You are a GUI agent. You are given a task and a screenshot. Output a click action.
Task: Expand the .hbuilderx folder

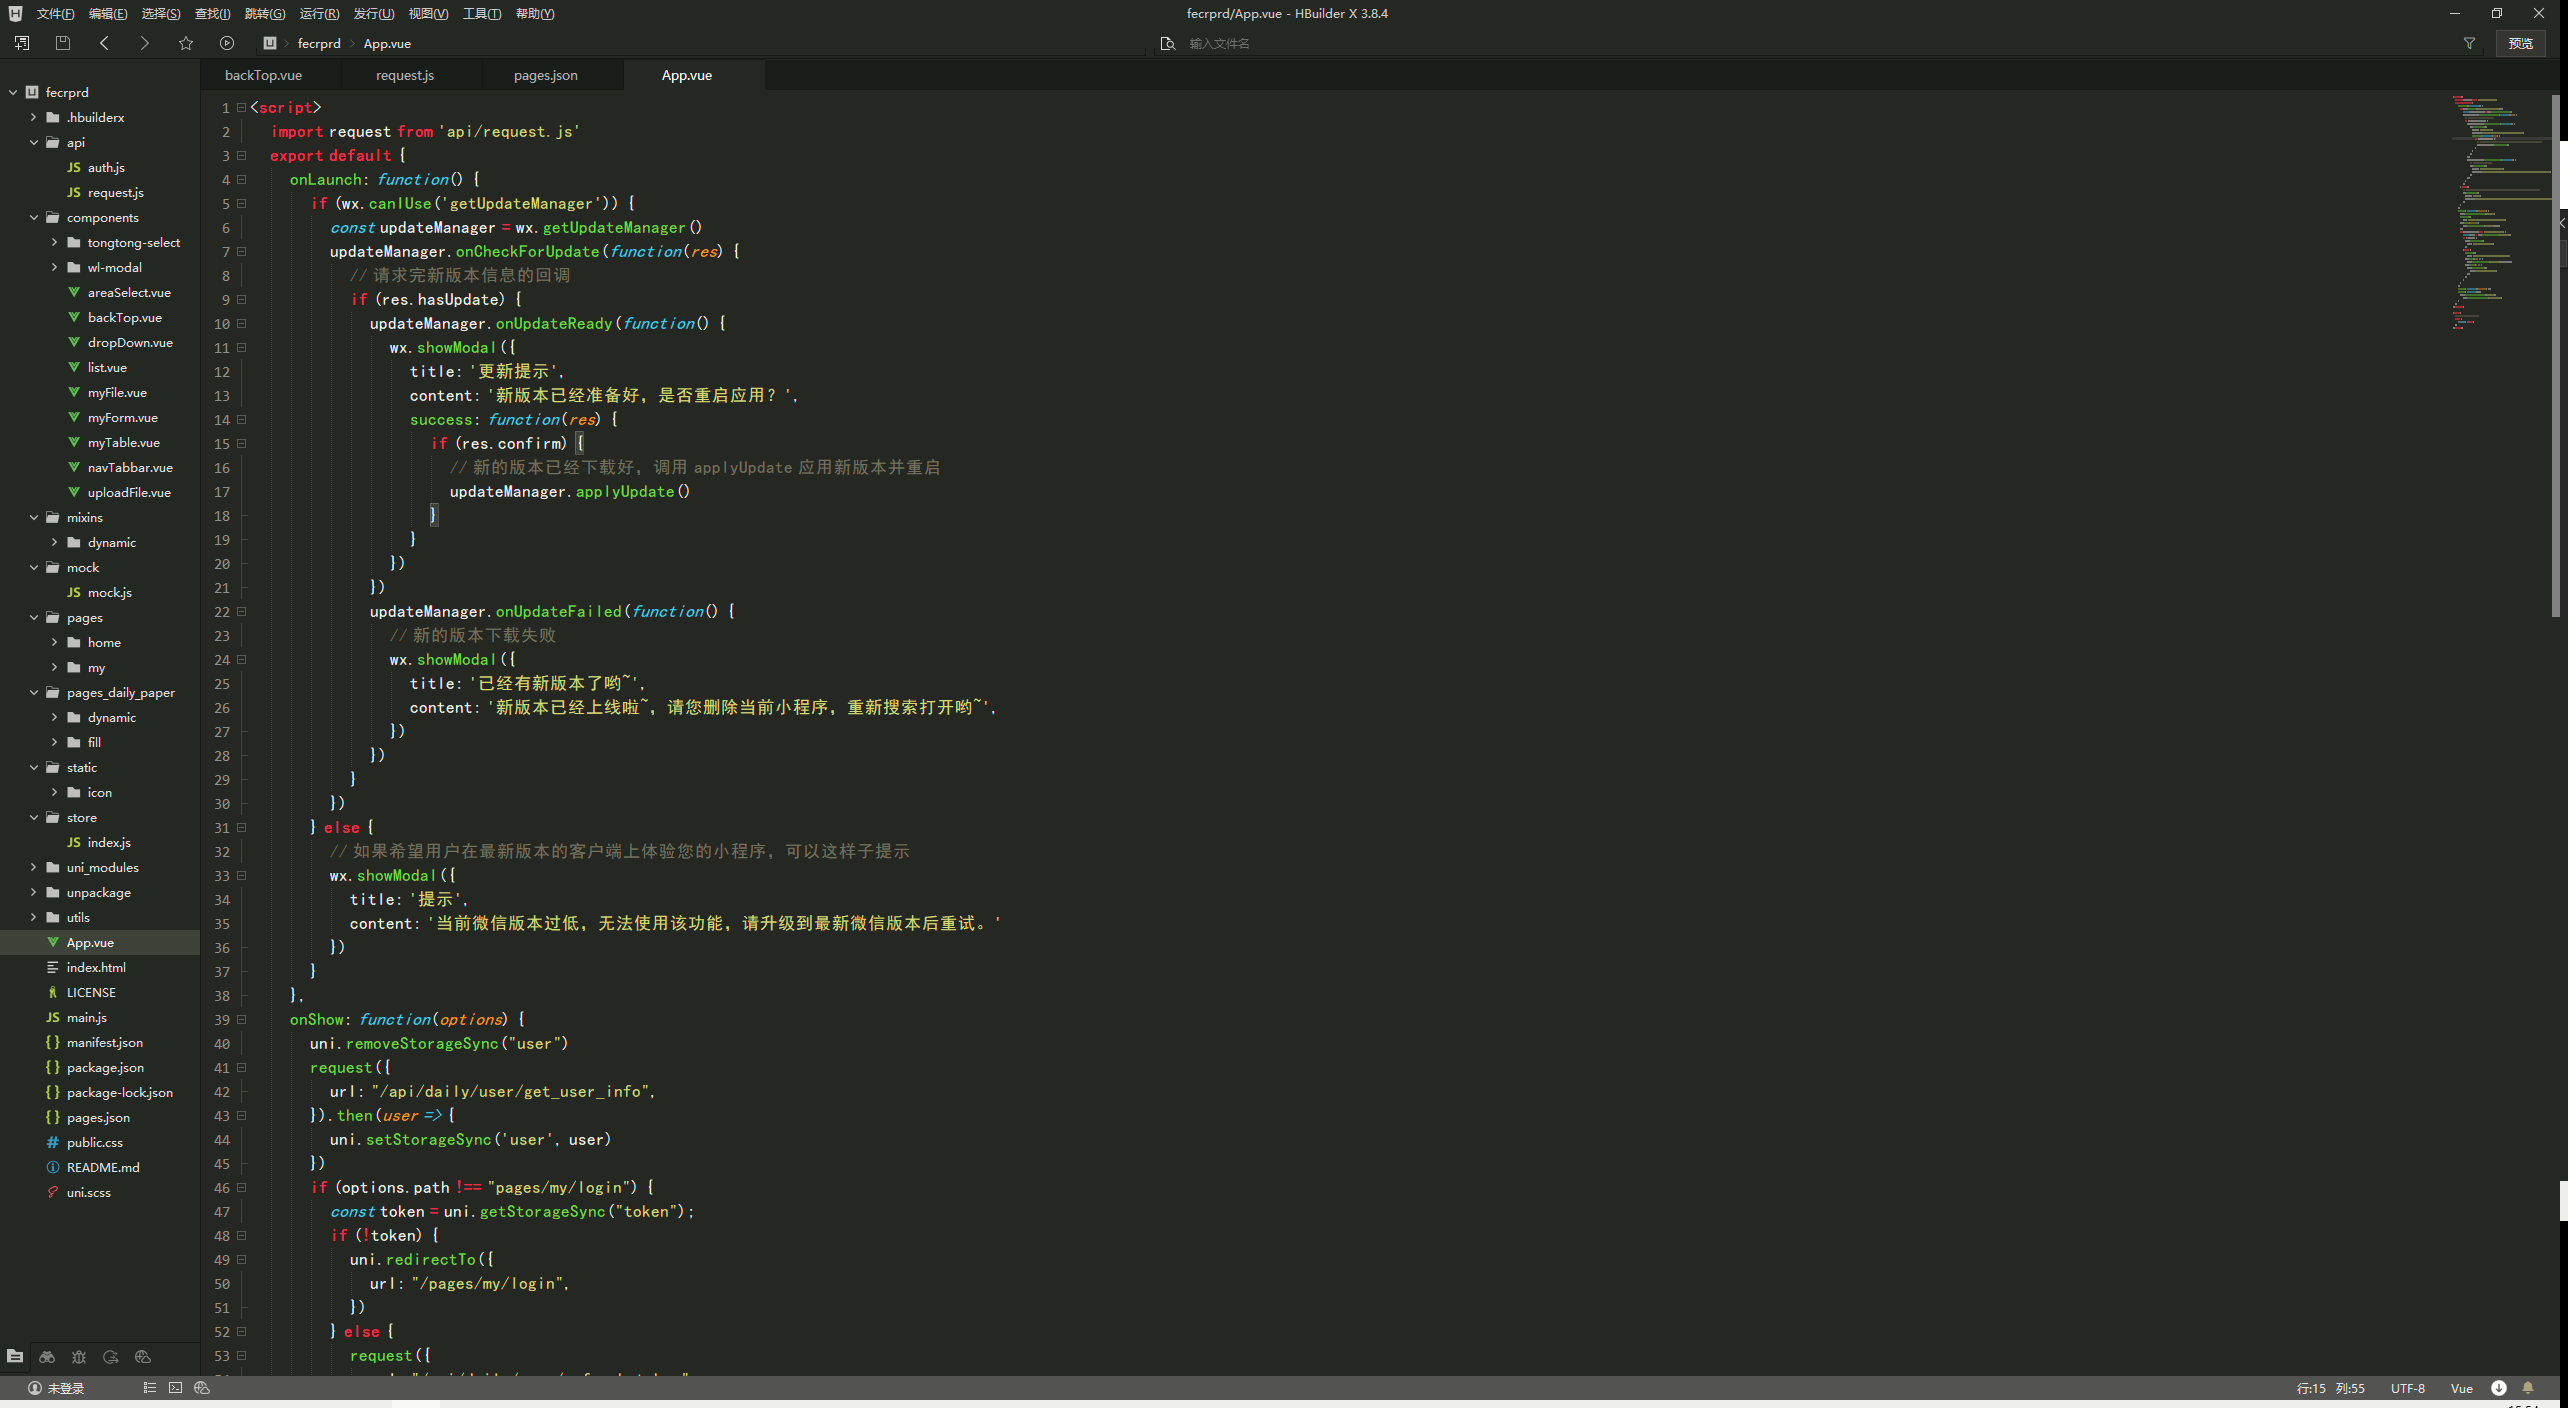[x=33, y=117]
